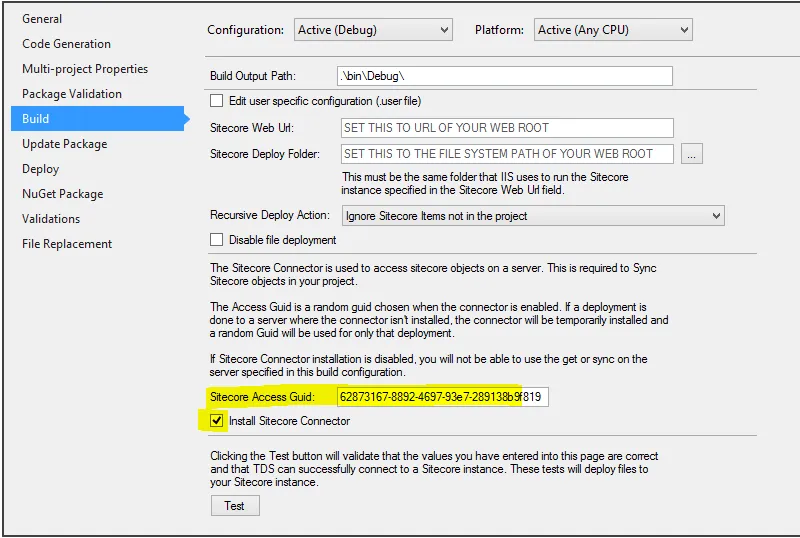The height and width of the screenshot is (538, 800).
Task: Focus the Sitecore Web Url field
Action: (x=507, y=128)
